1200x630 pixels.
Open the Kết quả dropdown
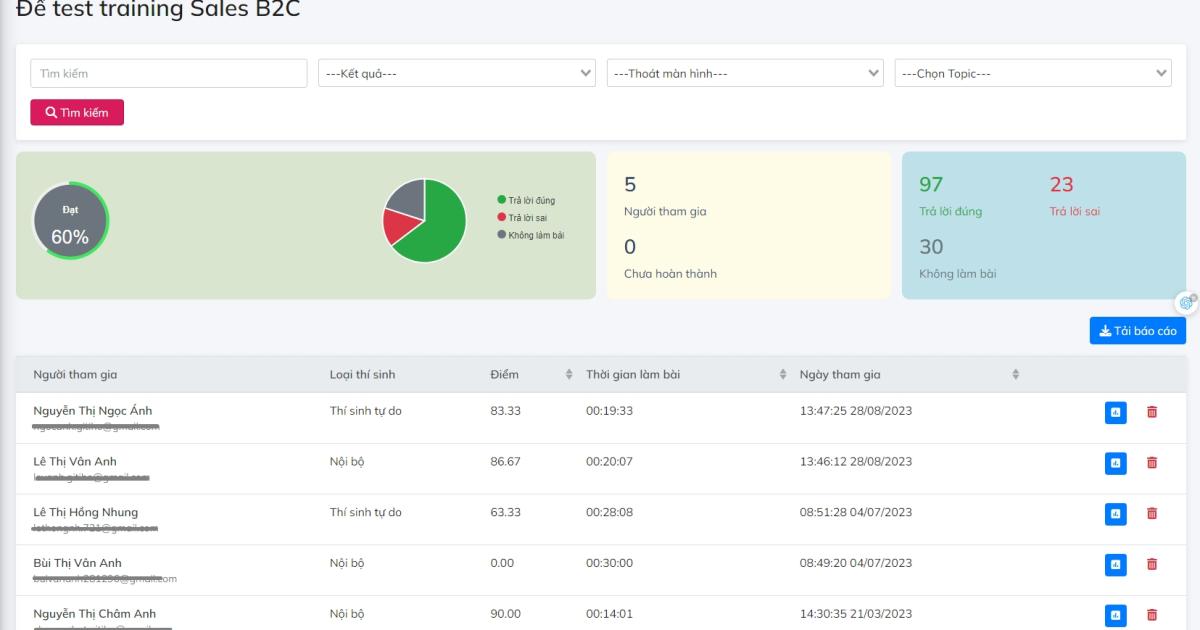[456, 72]
